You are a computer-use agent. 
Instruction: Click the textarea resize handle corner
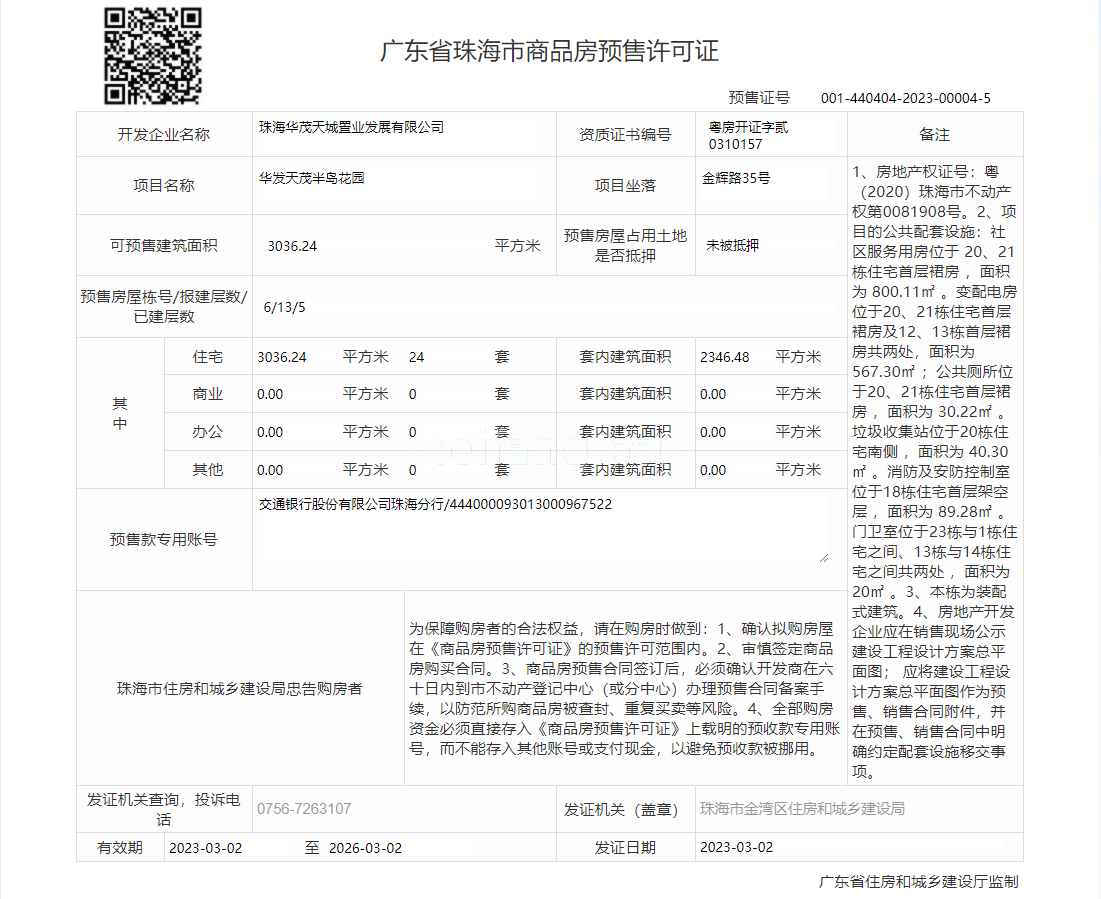click(824, 558)
